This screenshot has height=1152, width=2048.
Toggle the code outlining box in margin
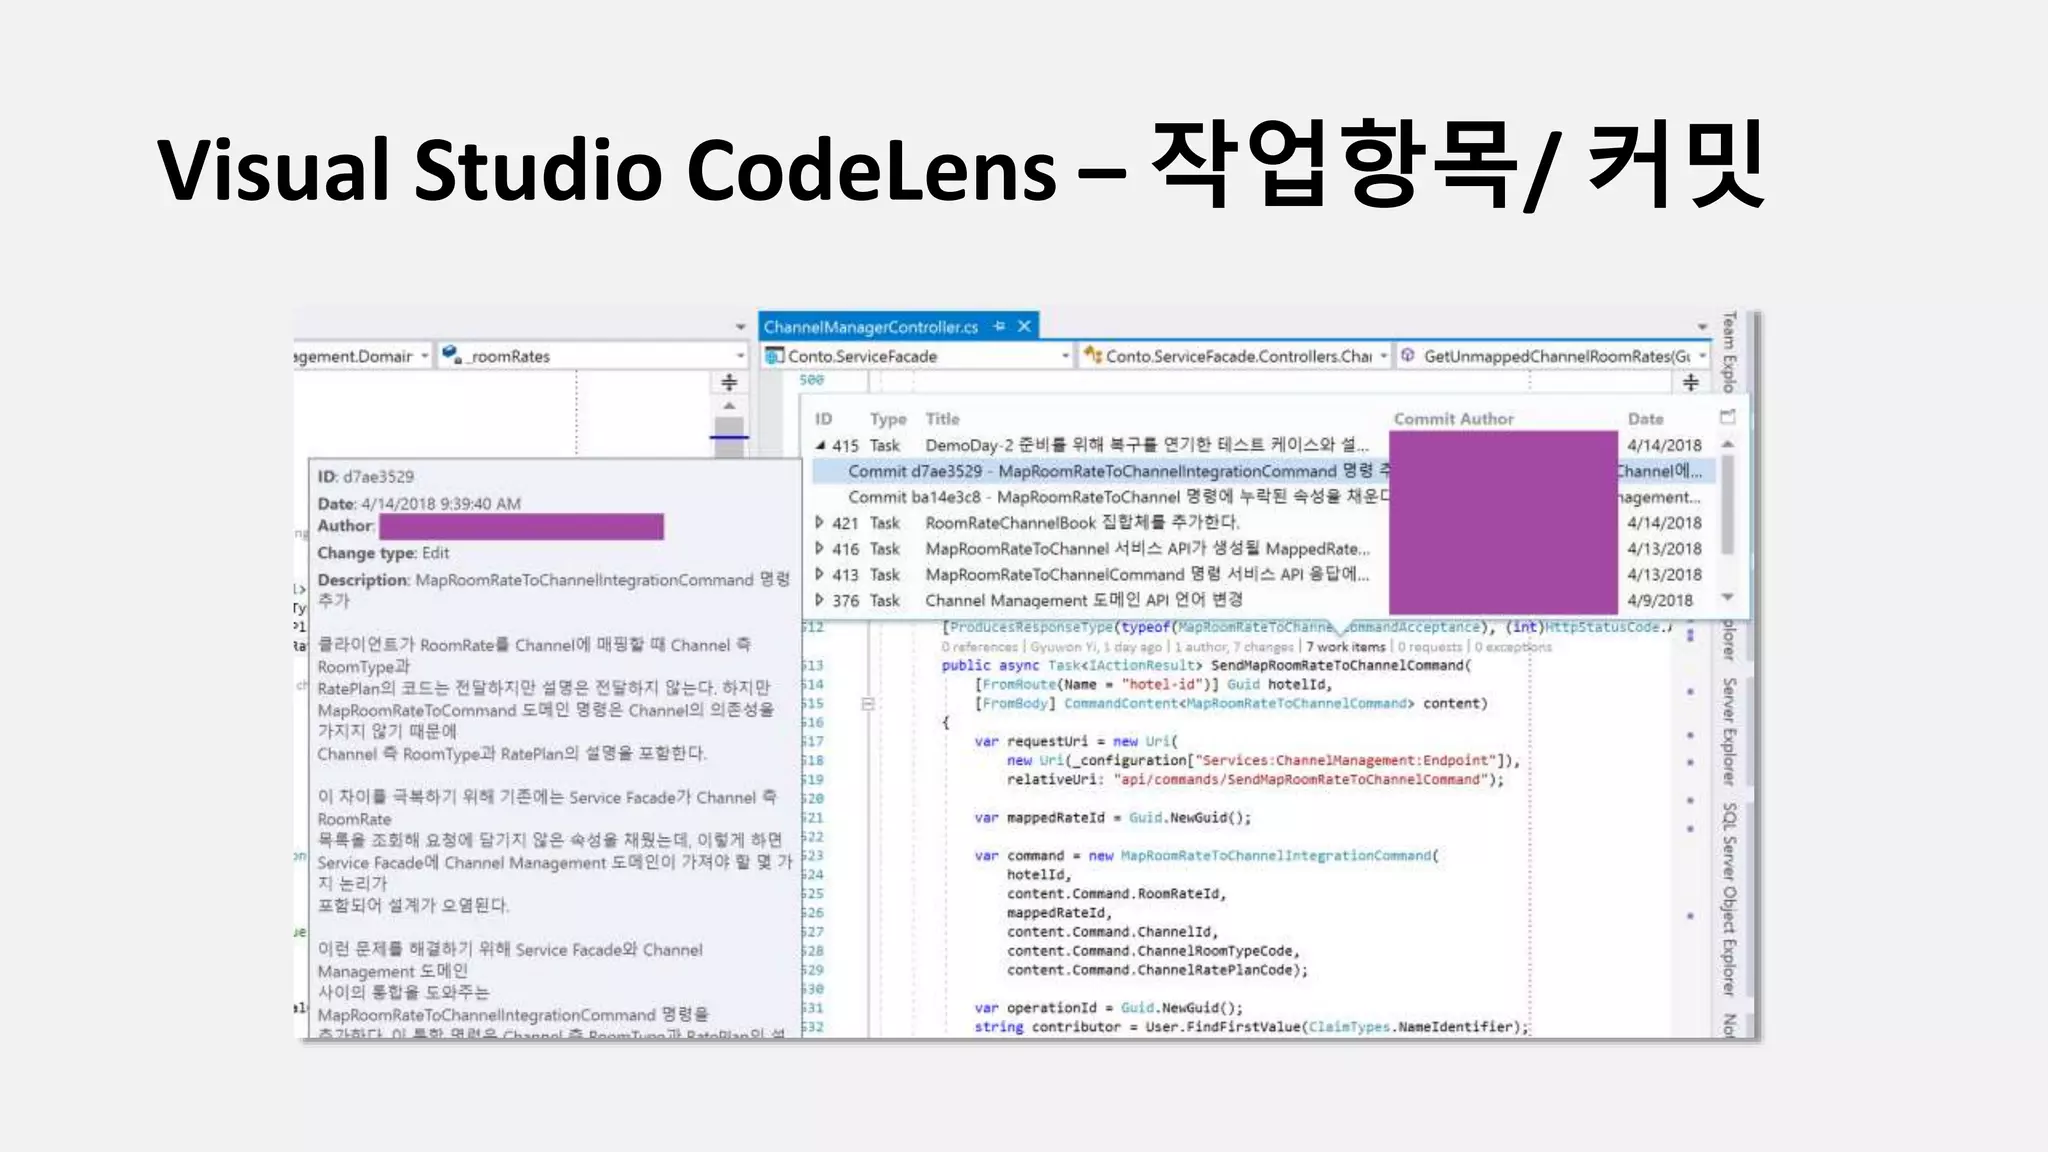(x=868, y=704)
